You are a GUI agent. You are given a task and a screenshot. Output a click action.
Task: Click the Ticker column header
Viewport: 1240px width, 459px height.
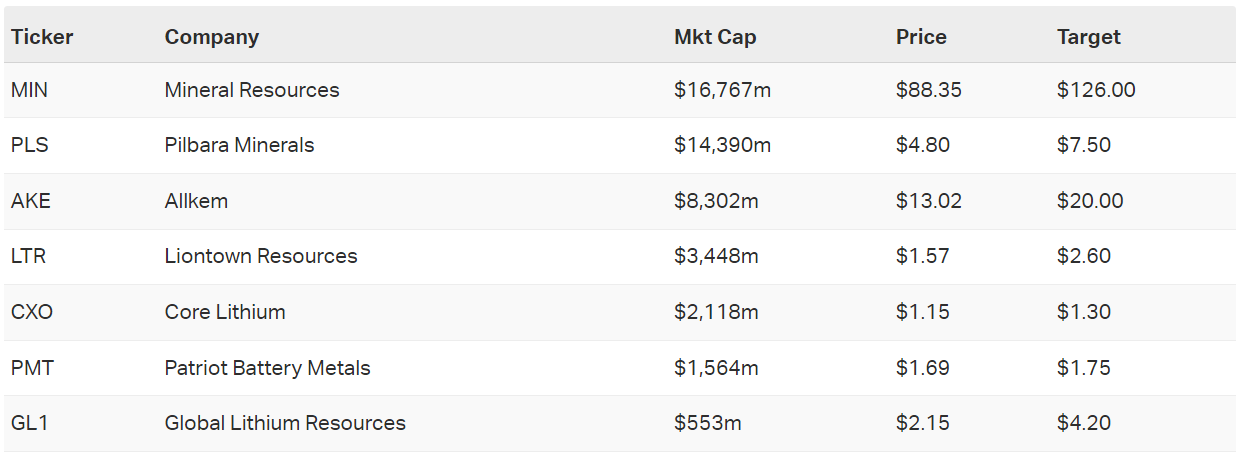tap(42, 37)
